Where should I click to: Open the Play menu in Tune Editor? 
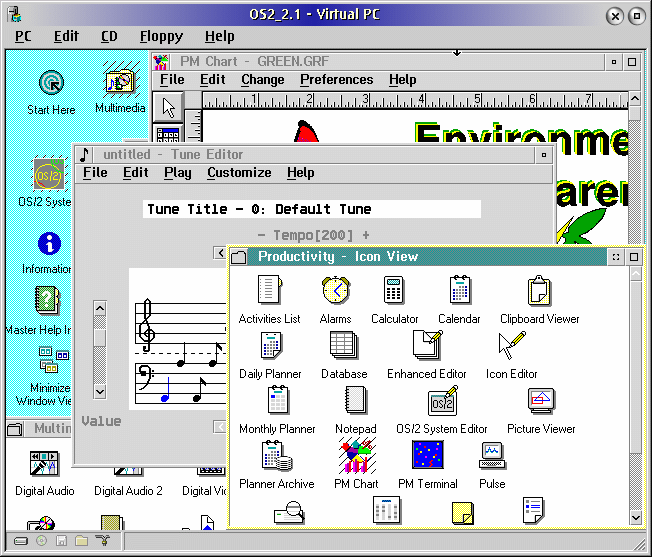(x=178, y=173)
